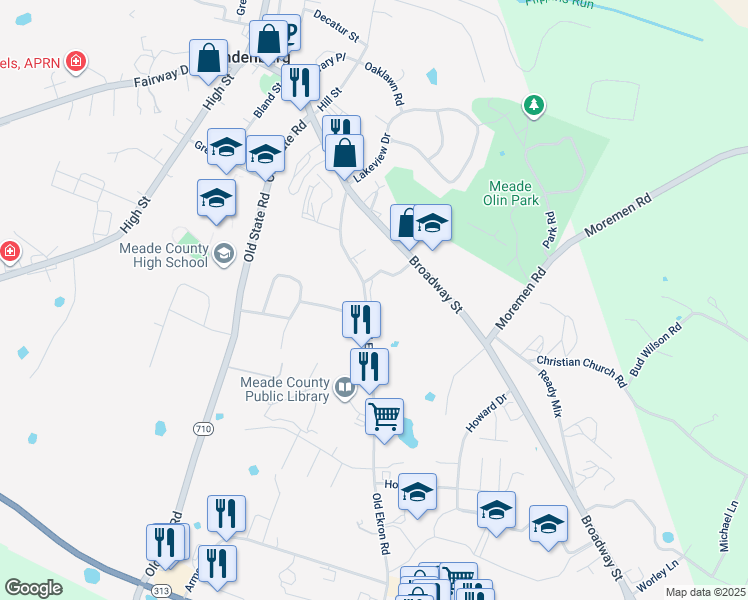Select the Meade County High School marker
Viewport: 748px width, 600px height.
(x=224, y=254)
